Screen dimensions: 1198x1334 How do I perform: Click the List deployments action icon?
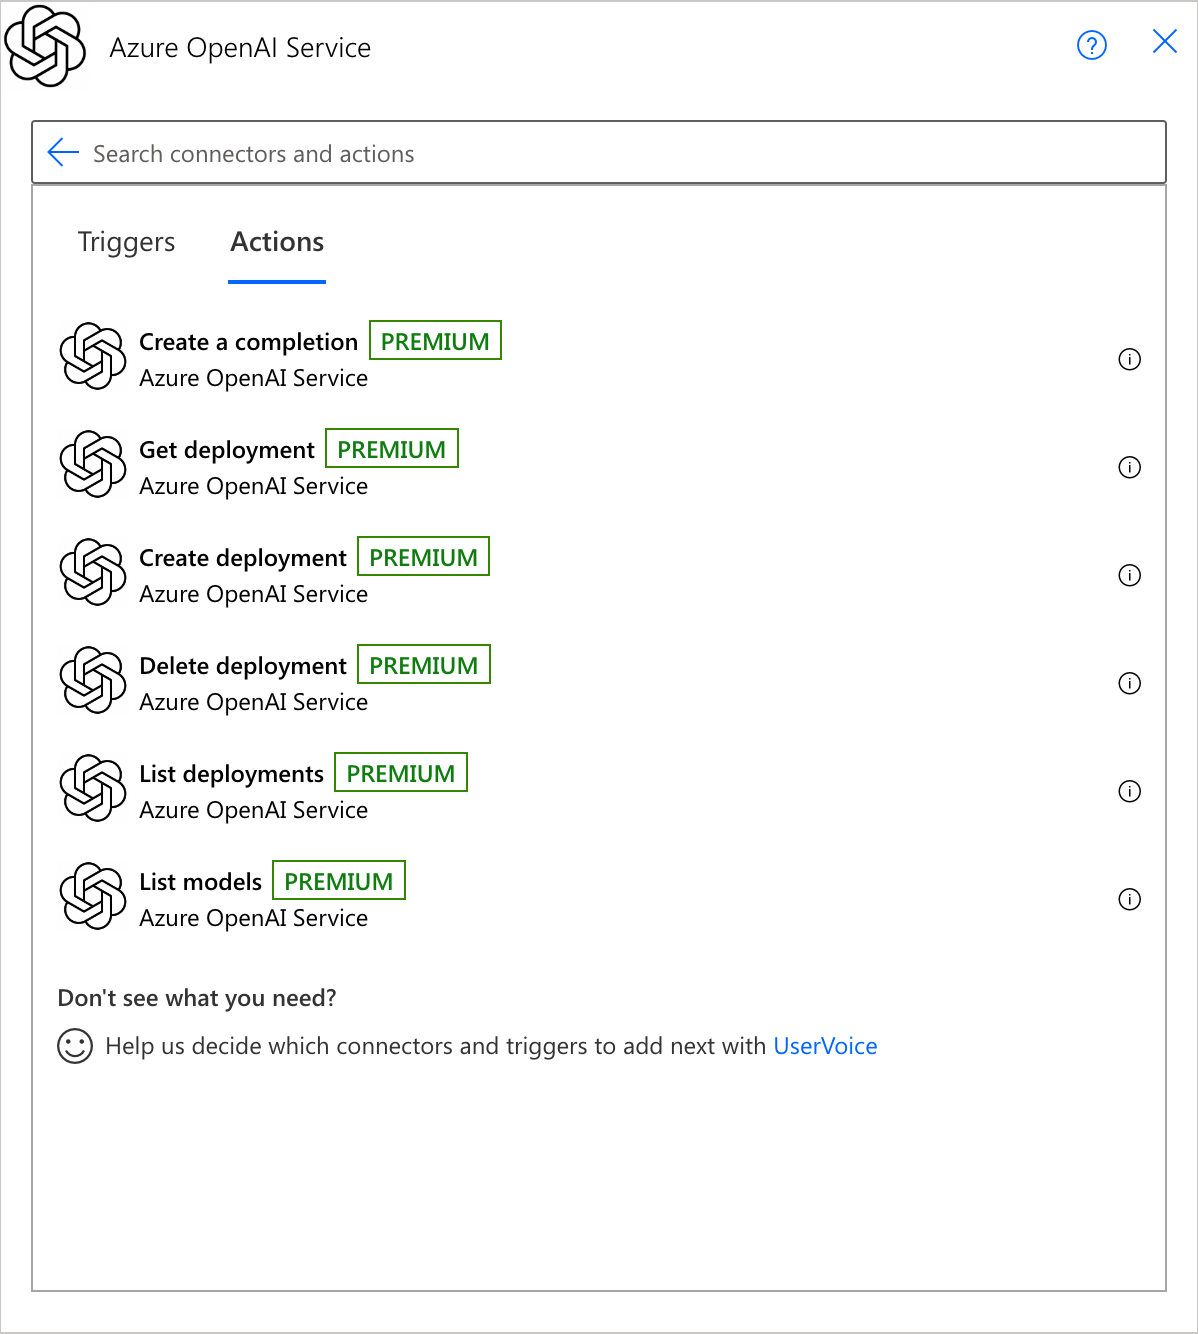[x=93, y=788]
